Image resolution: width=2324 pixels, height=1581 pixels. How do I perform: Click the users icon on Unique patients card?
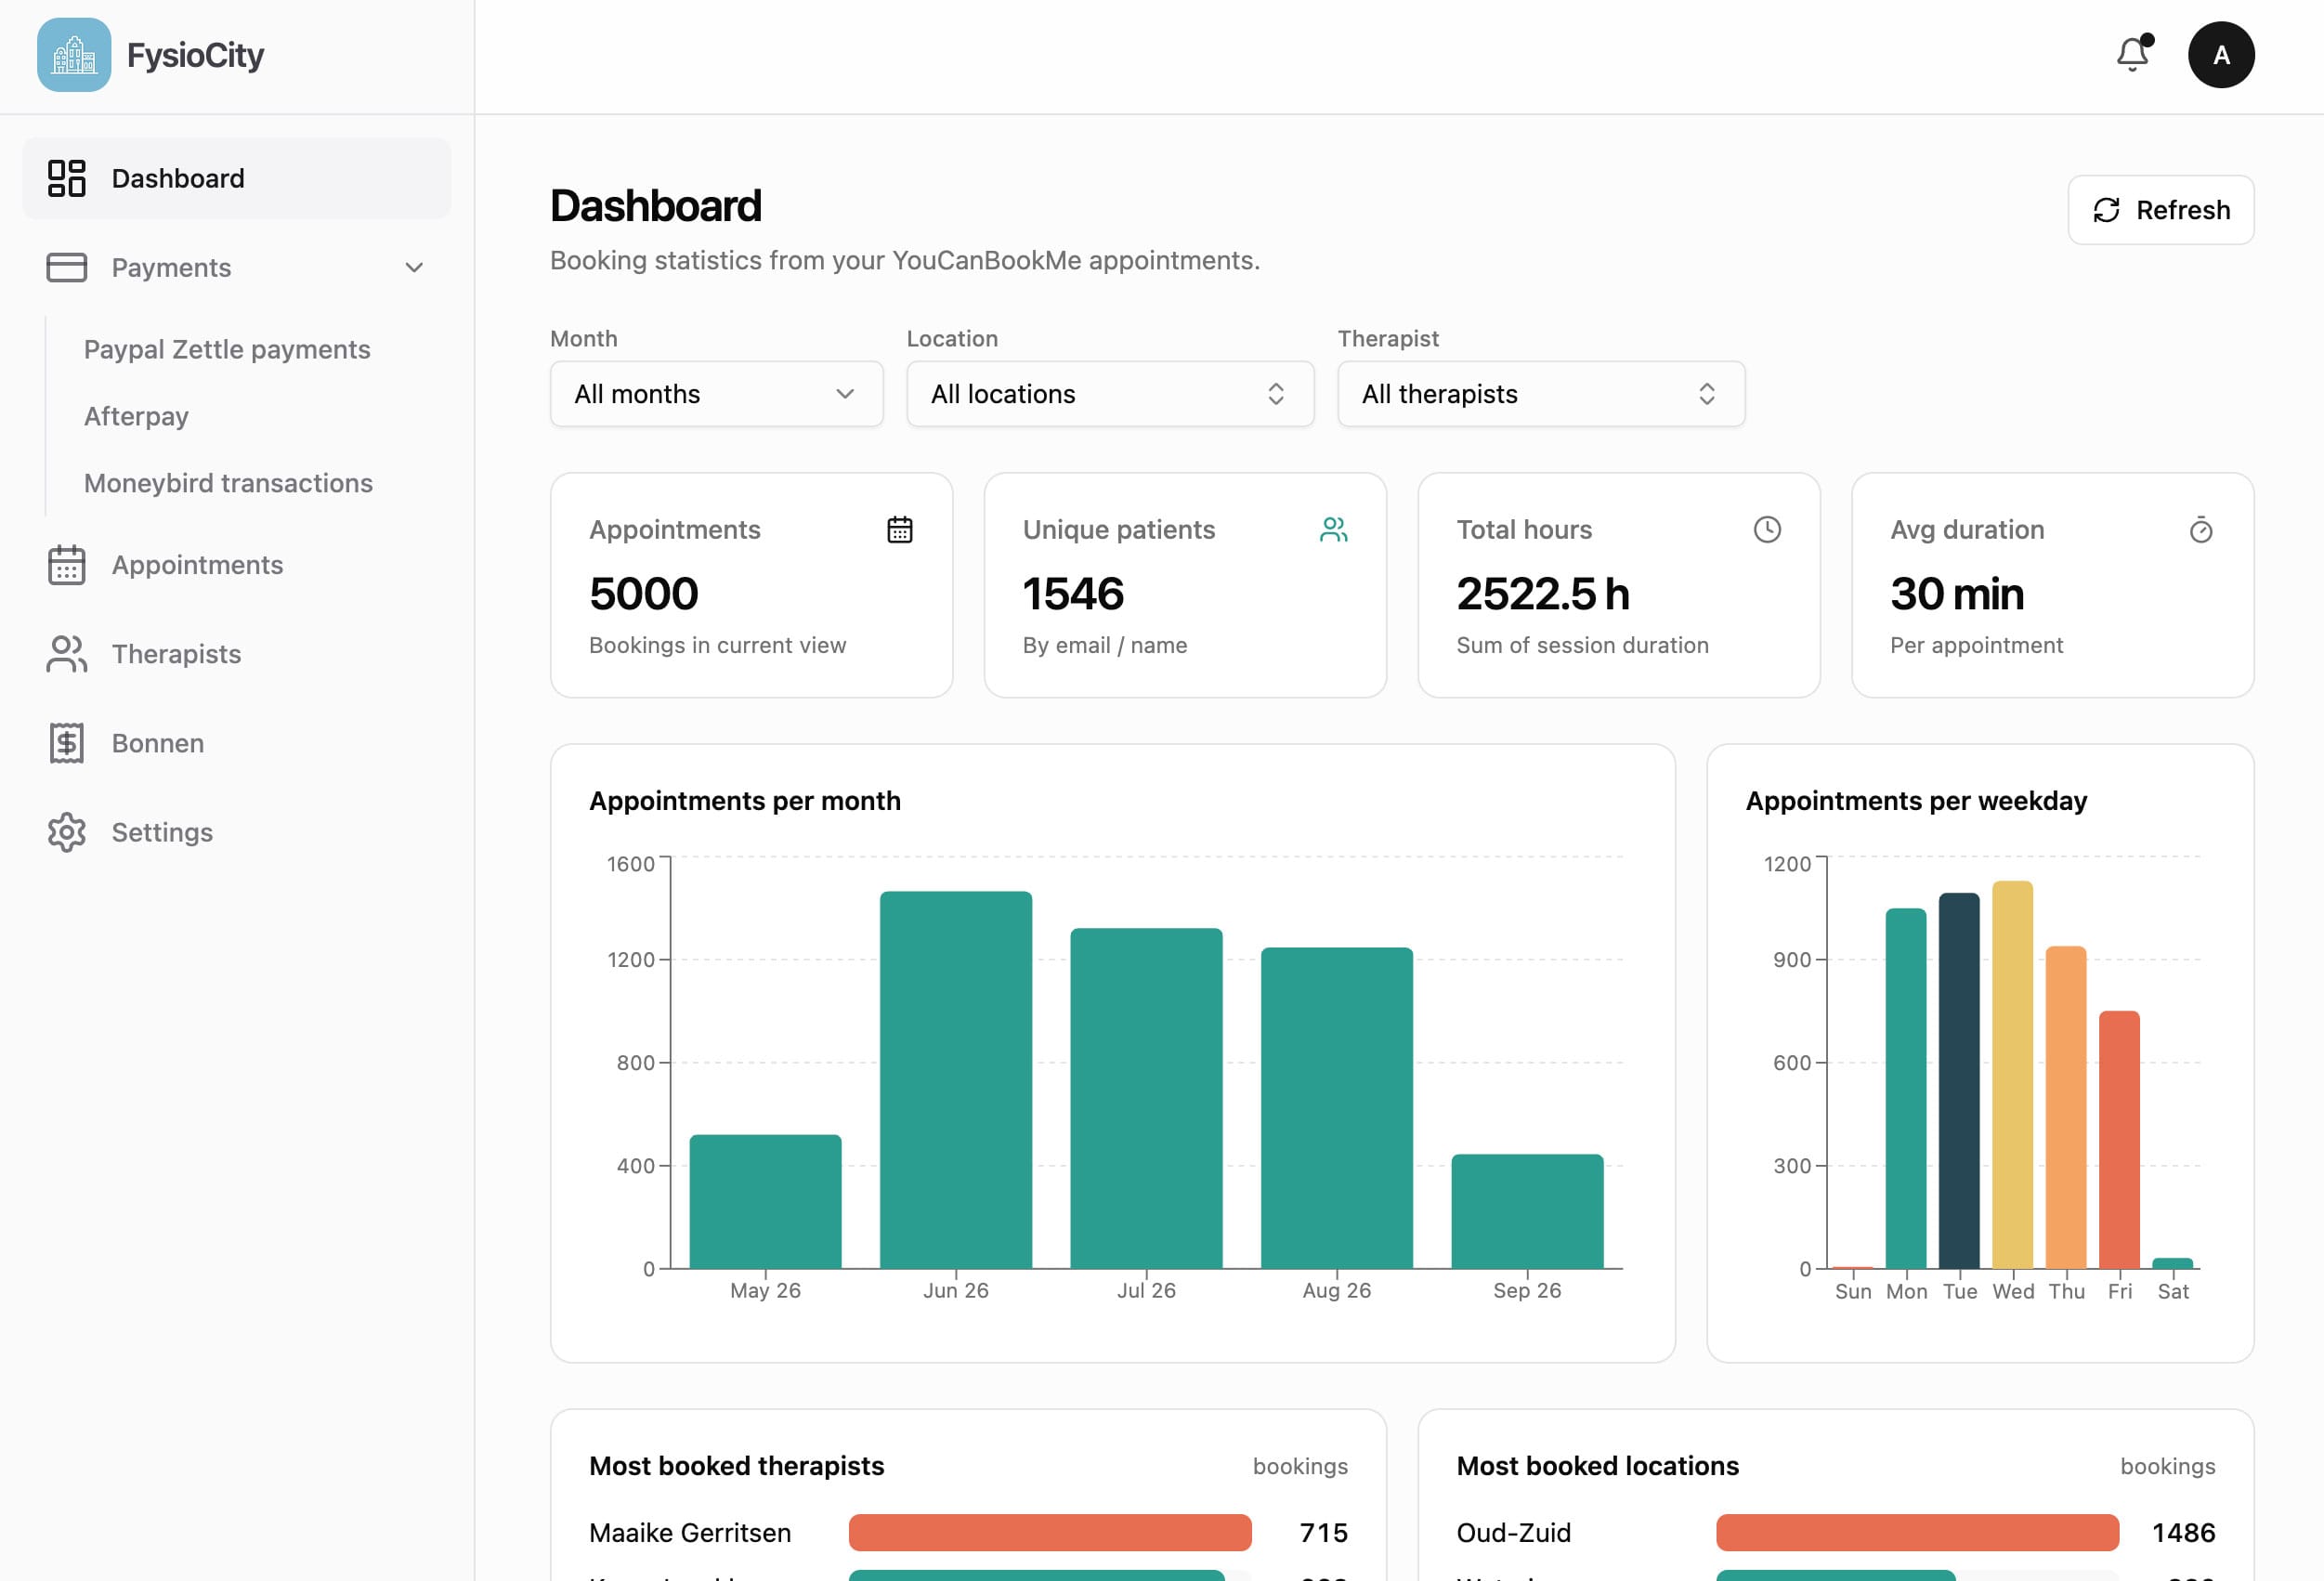pyautogui.click(x=1334, y=529)
